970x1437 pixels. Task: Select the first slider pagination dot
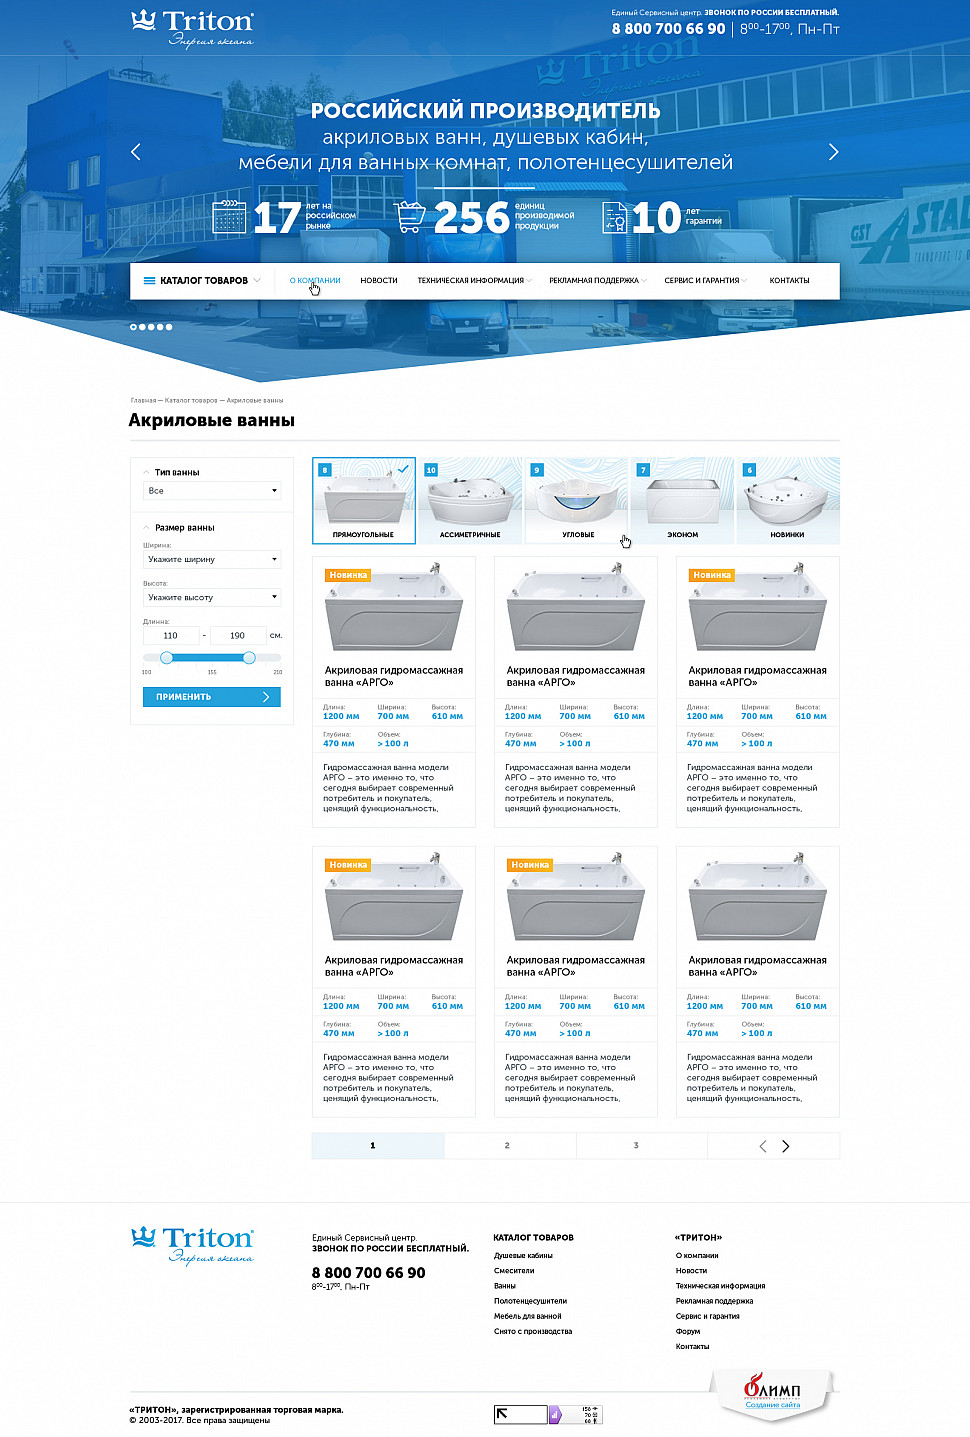coord(133,327)
